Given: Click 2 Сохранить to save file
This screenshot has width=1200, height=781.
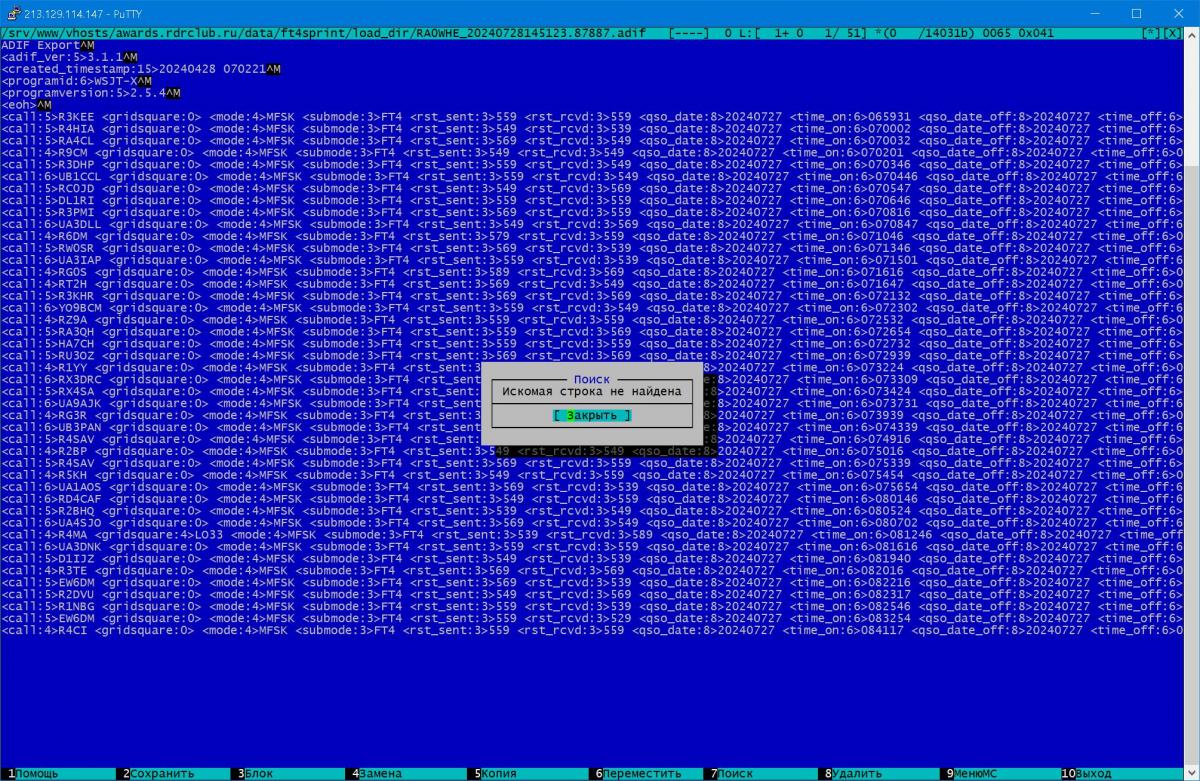Looking at the screenshot, I should (160, 773).
